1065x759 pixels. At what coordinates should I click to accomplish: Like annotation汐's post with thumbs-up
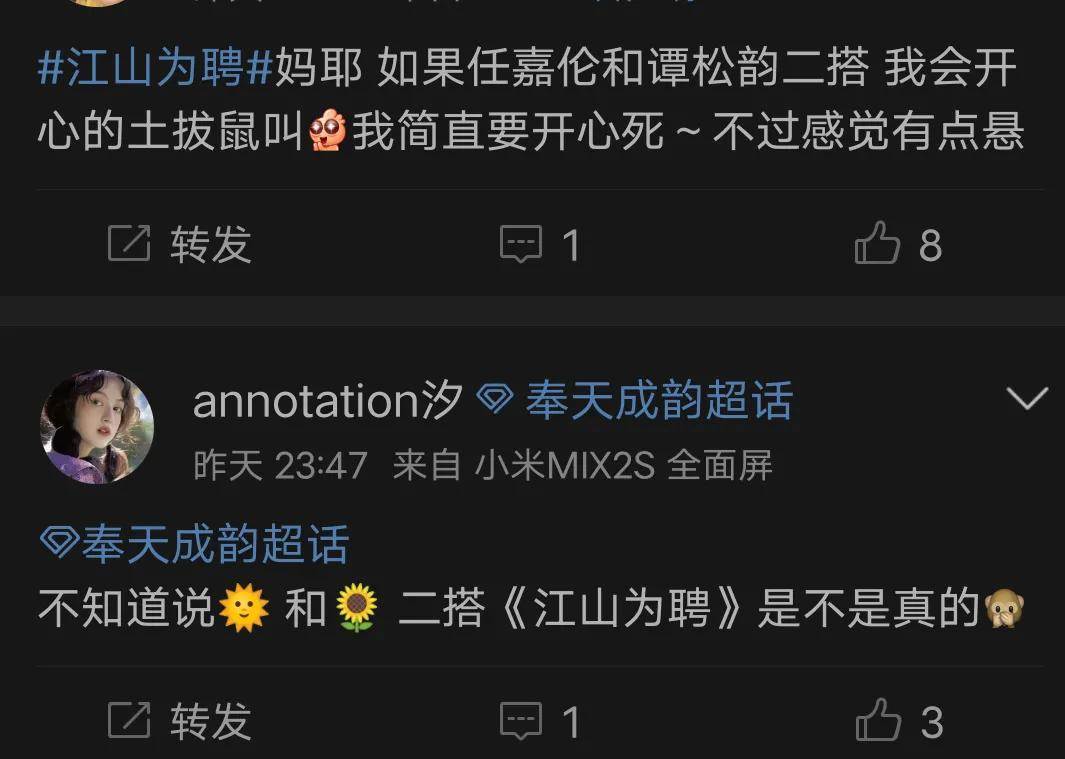pyautogui.click(x=877, y=720)
